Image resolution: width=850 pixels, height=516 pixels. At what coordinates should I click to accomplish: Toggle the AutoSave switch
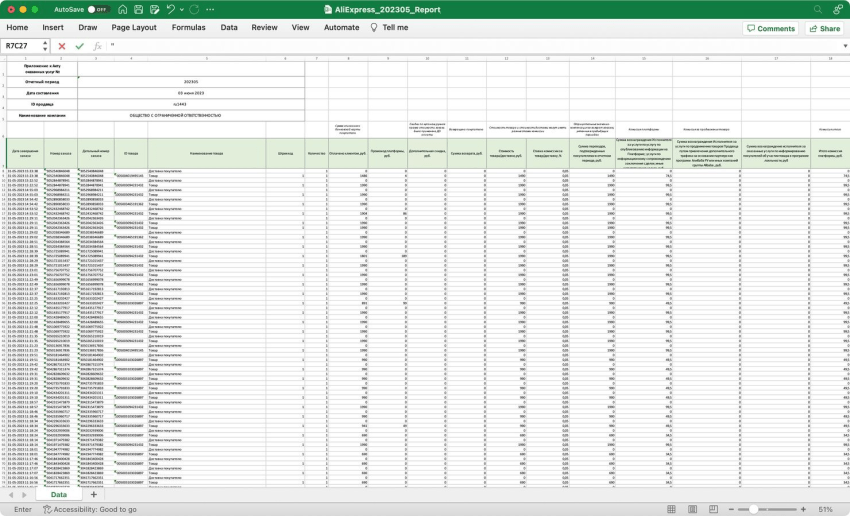[98, 9]
